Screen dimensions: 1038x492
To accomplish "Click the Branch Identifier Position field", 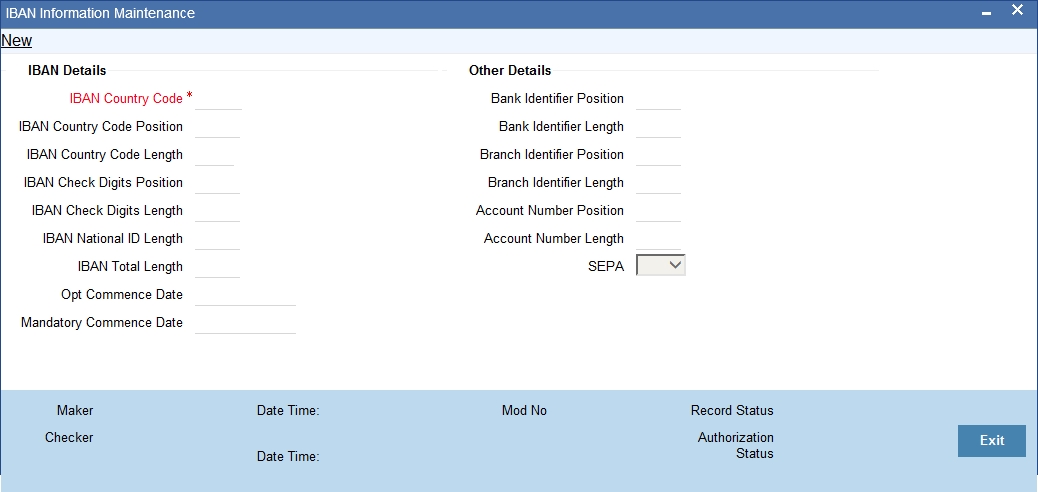I will (658, 154).
